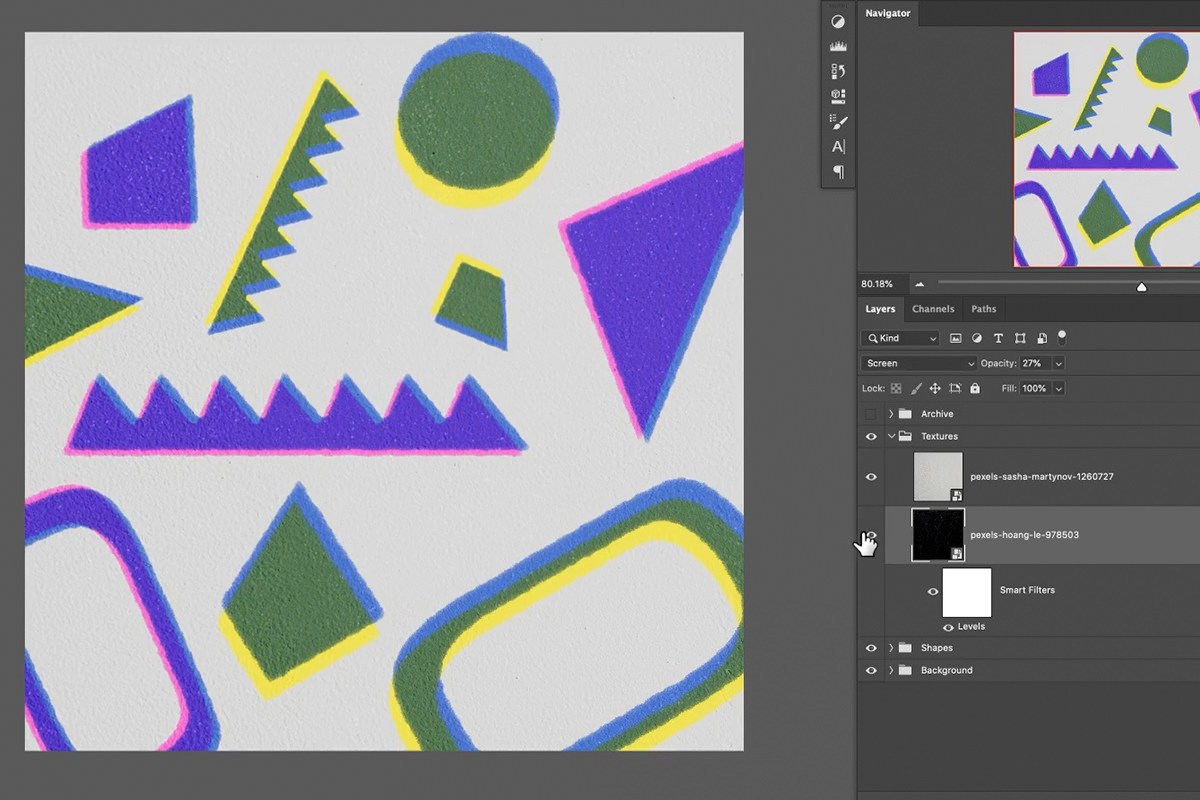
Task: Click the Opacity scrubby label
Action: tap(998, 363)
